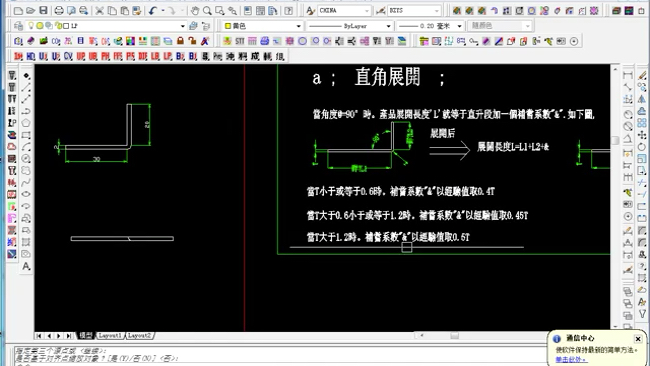Select the Circle draw tool
650x366 pixels.
(x=26, y=159)
